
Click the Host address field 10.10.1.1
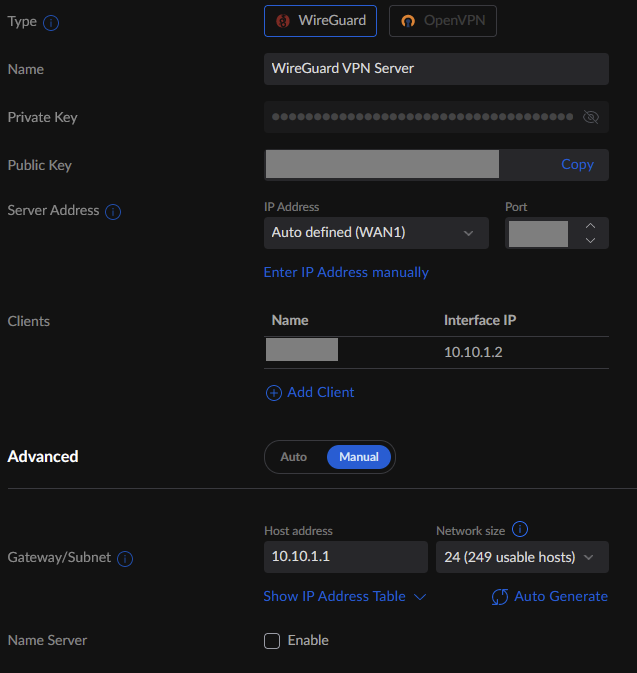(x=345, y=557)
